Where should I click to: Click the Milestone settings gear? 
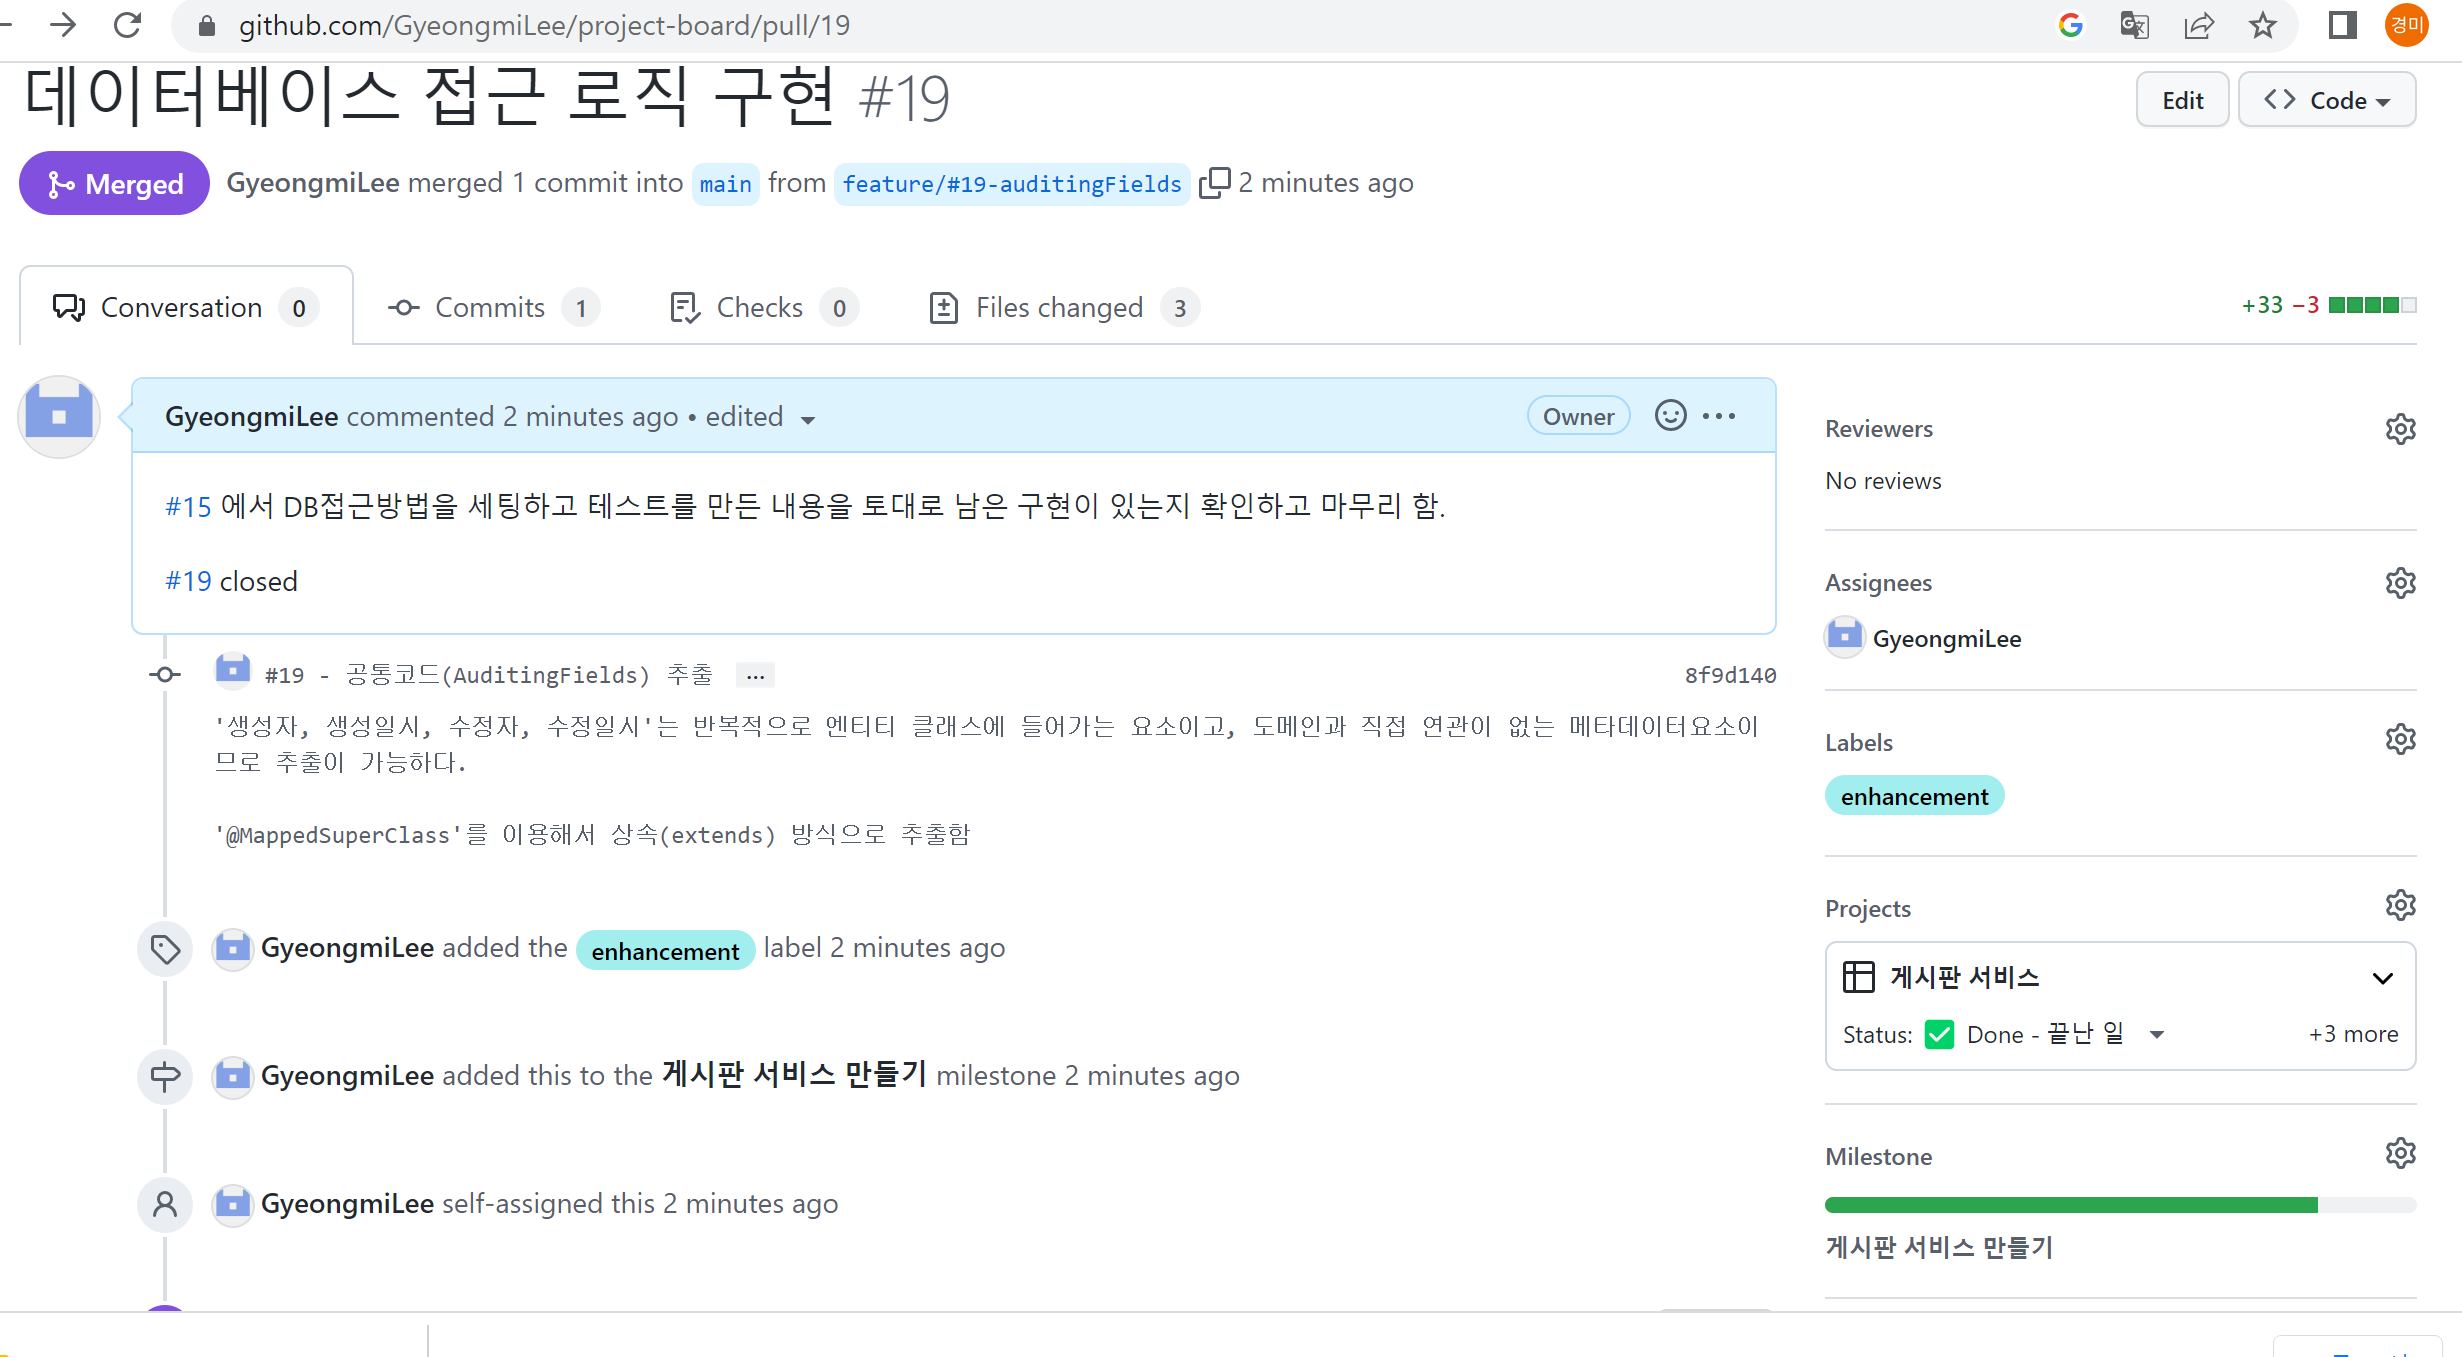2400,1154
